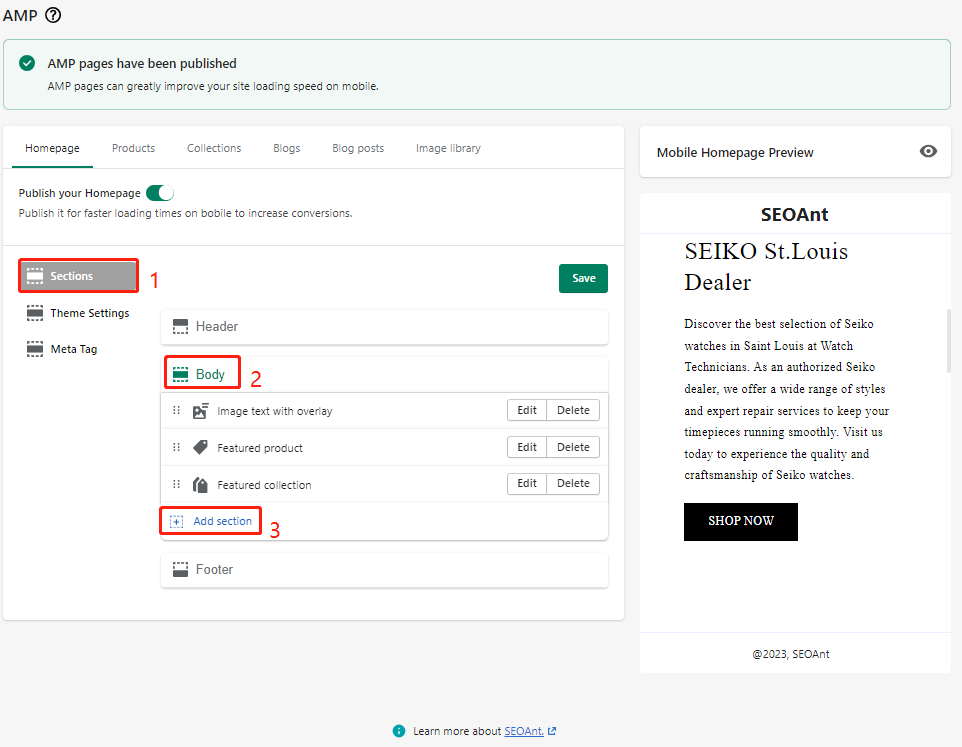Click drag handle of Featured collection row

click(x=177, y=484)
